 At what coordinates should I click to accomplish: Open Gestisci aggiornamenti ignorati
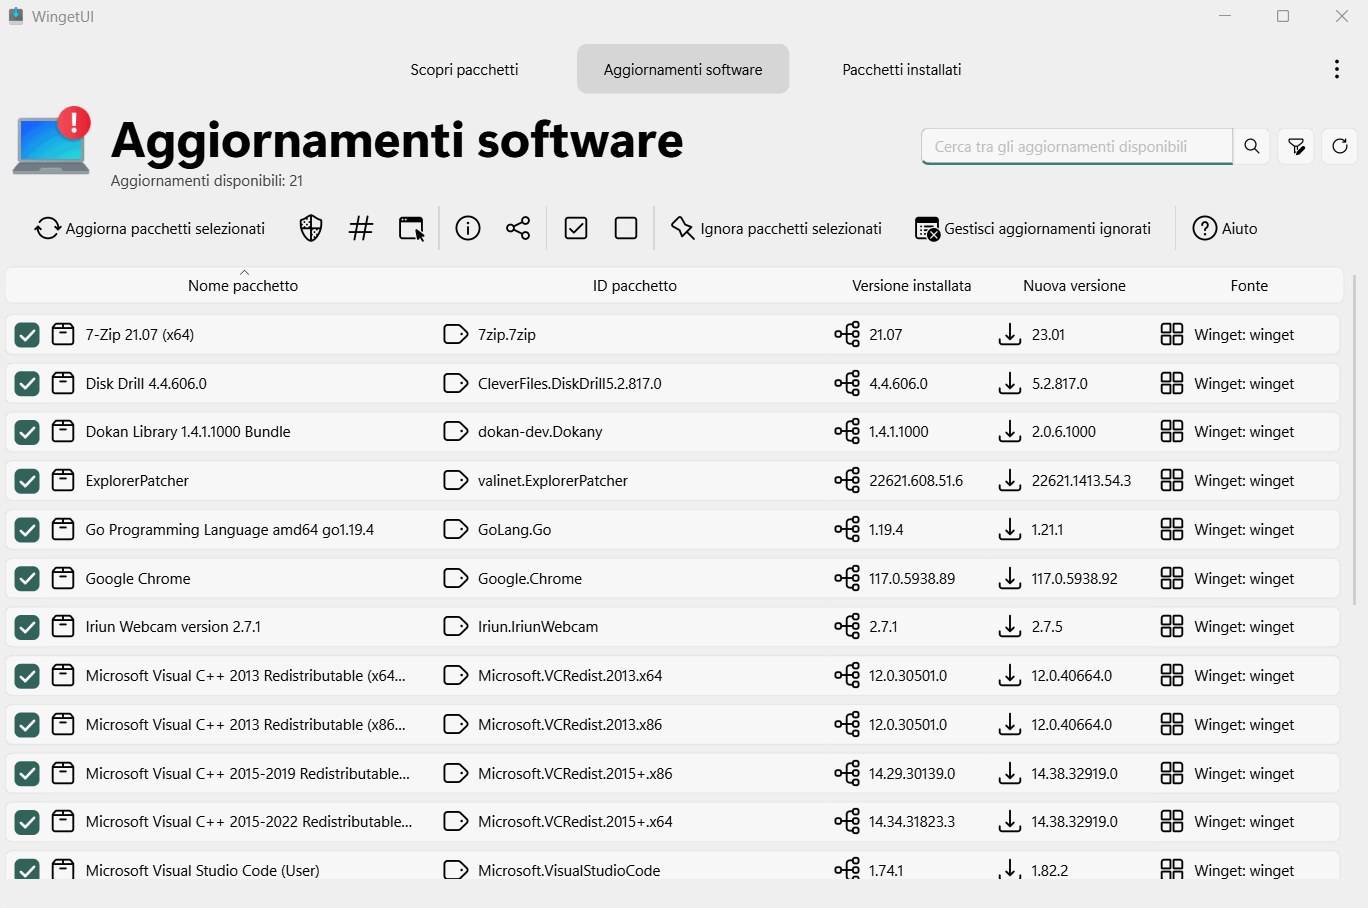[1033, 228]
